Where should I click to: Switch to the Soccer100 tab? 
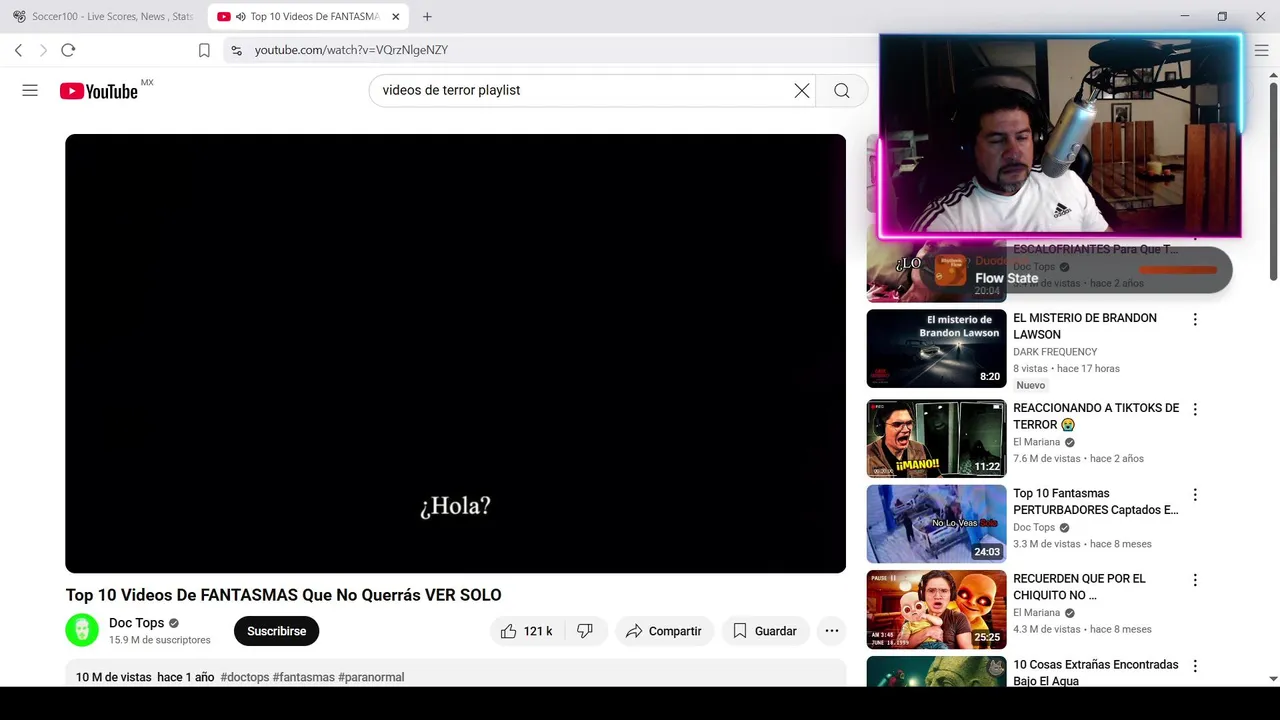(104, 16)
